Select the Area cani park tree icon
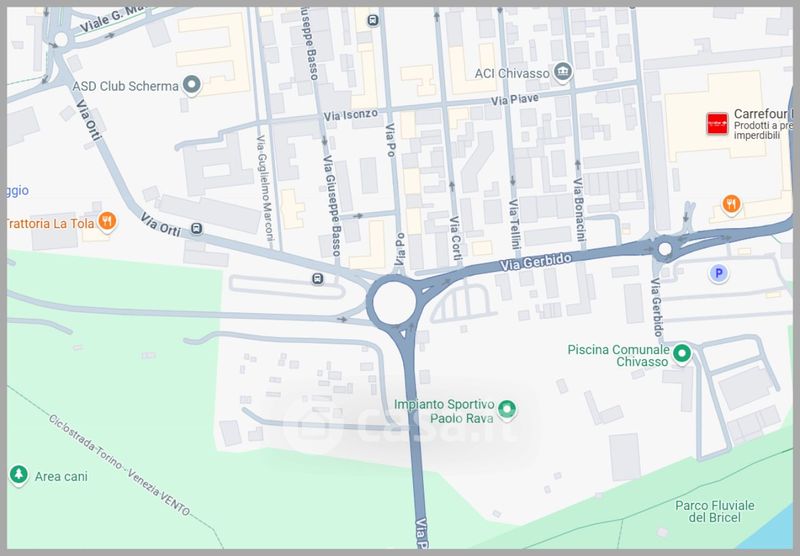The width and height of the screenshot is (800, 556). [19, 474]
